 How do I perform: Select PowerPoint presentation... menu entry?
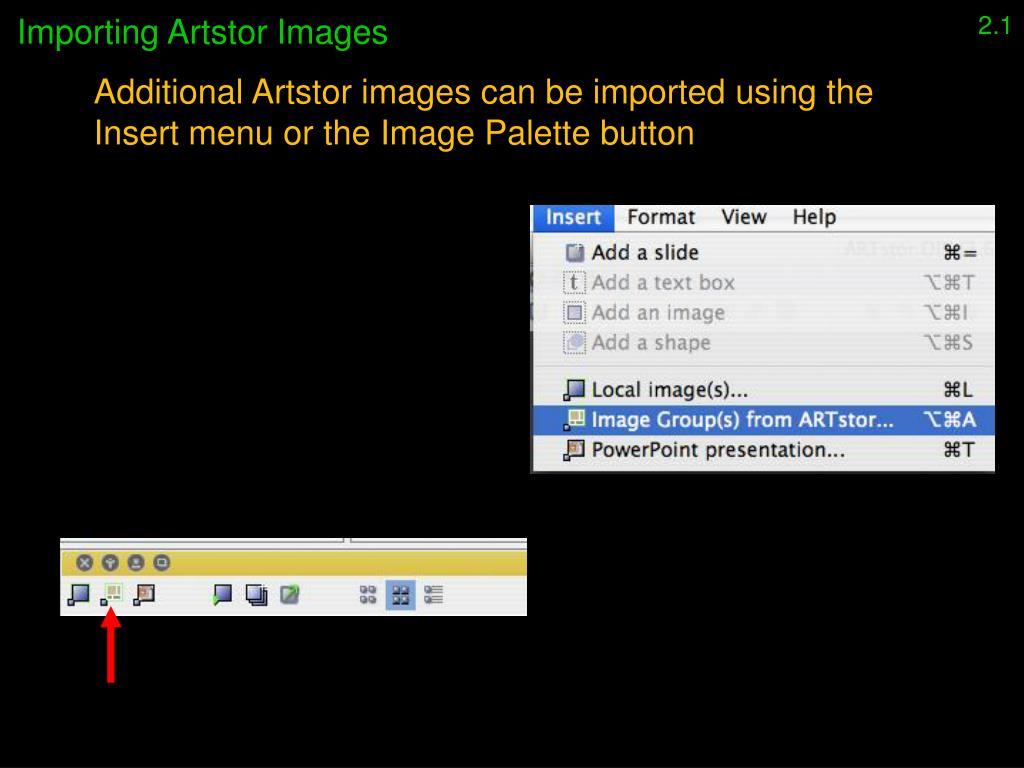tap(763, 450)
